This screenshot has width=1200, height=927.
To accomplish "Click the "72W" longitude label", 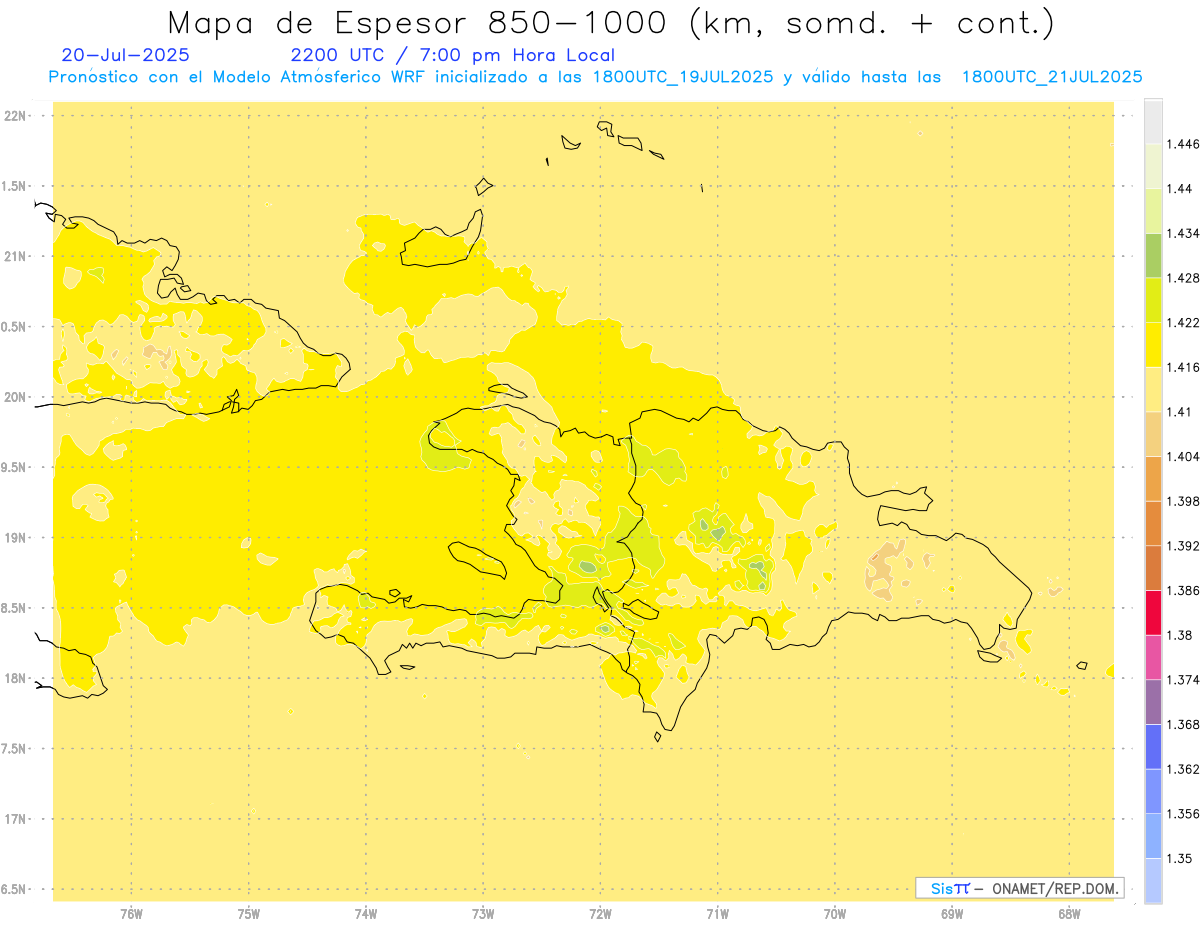I will click(x=600, y=913).
